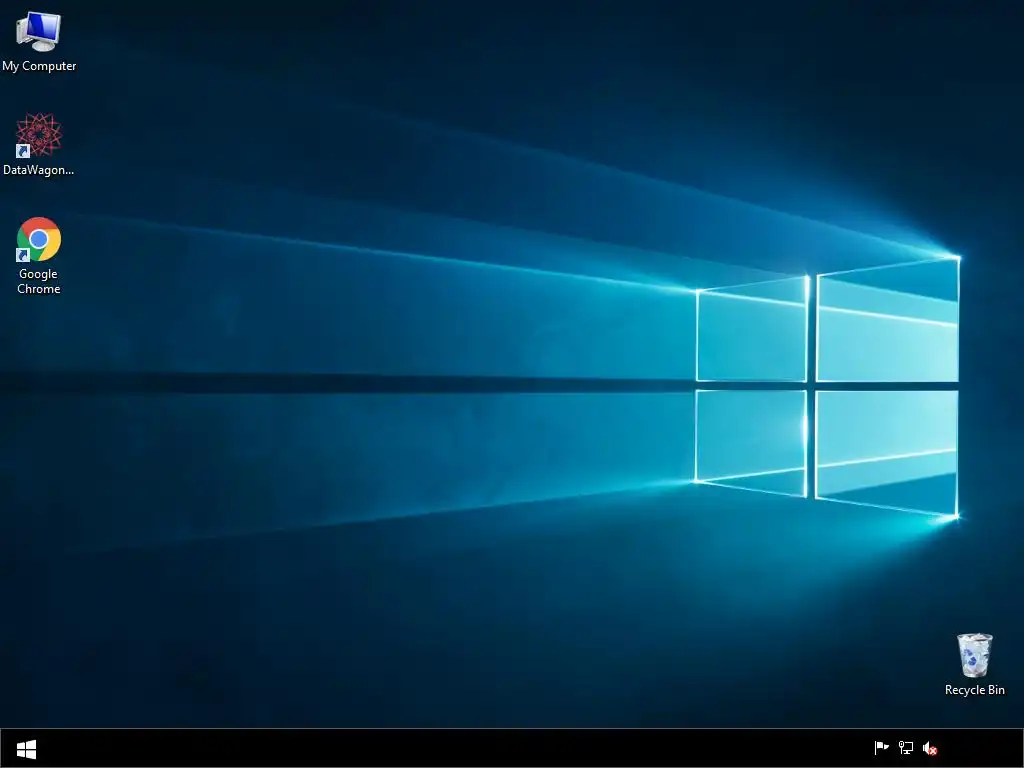This screenshot has height=768, width=1024.
Task: Click the "Google Chrome" label text
Action: tap(39, 281)
